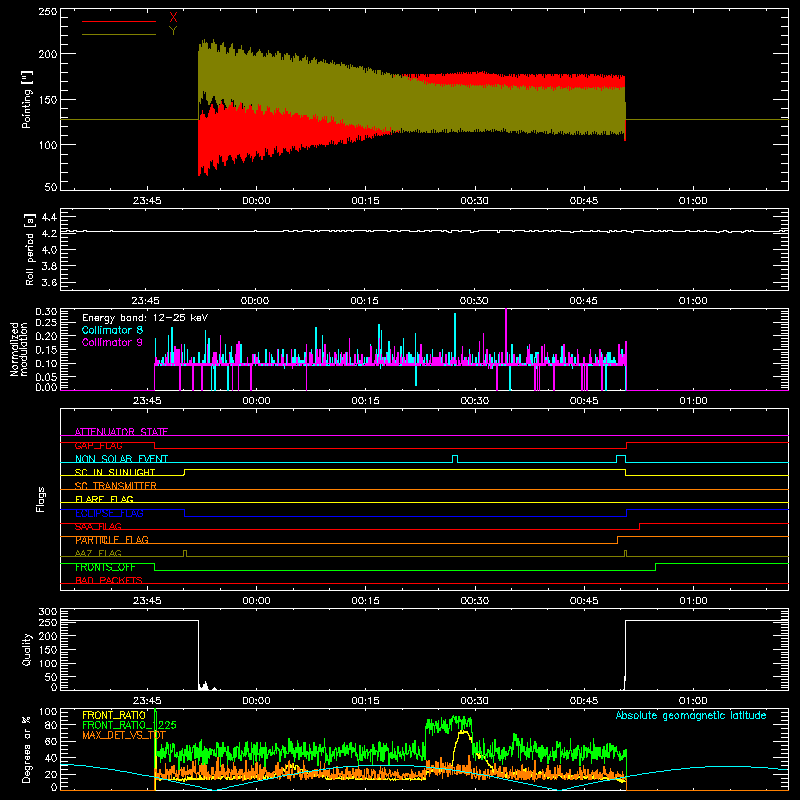Viewport: 800px width, 800px height.
Task: Click the 'Y' legend label
Action: [173, 31]
